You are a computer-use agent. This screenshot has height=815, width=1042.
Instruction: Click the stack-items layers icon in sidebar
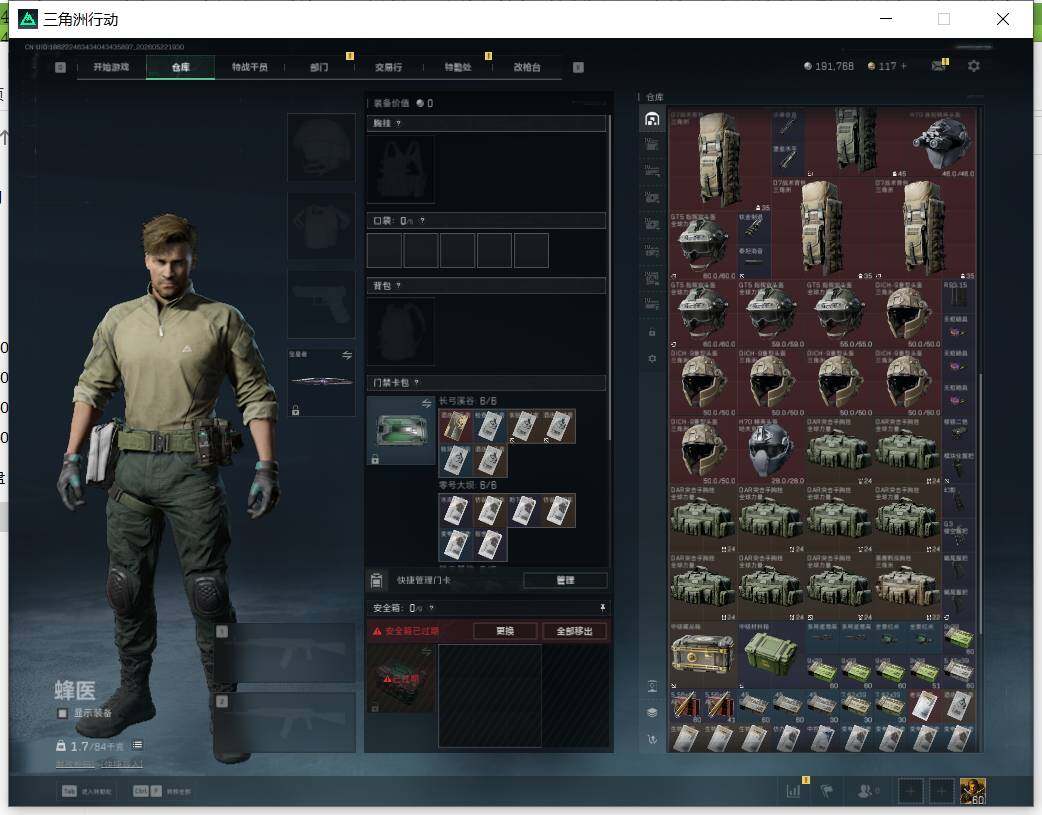(653, 713)
